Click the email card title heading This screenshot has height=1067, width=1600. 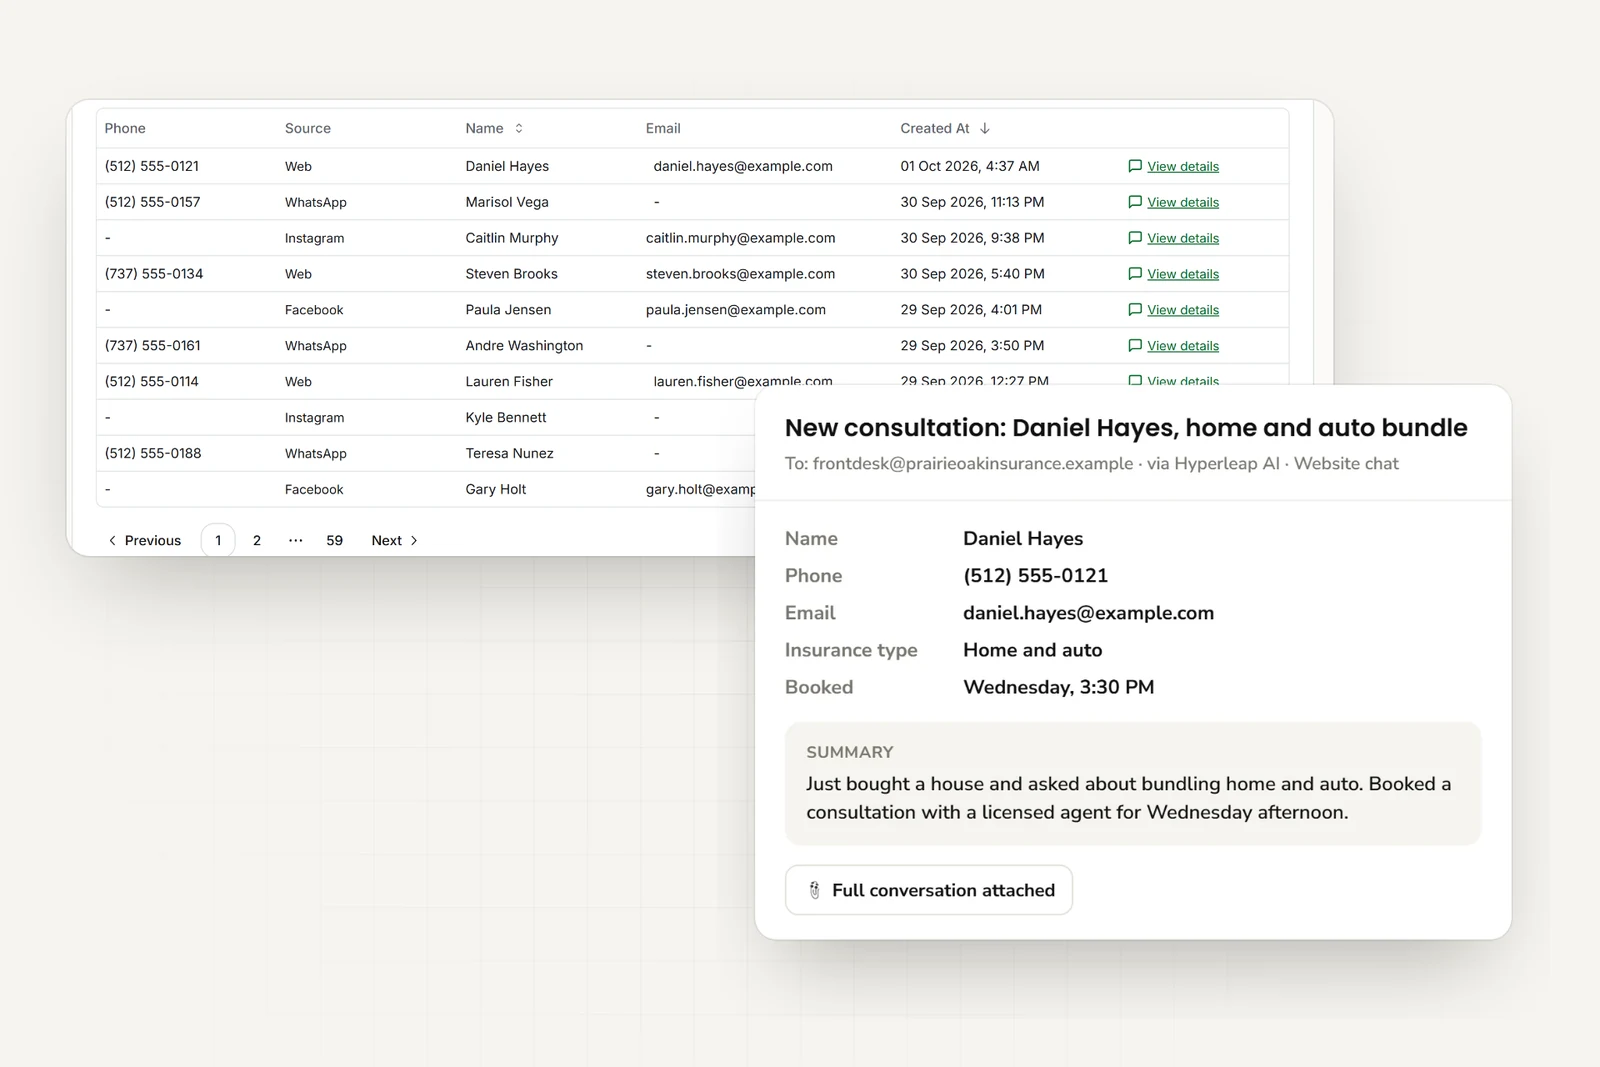(x=1126, y=428)
